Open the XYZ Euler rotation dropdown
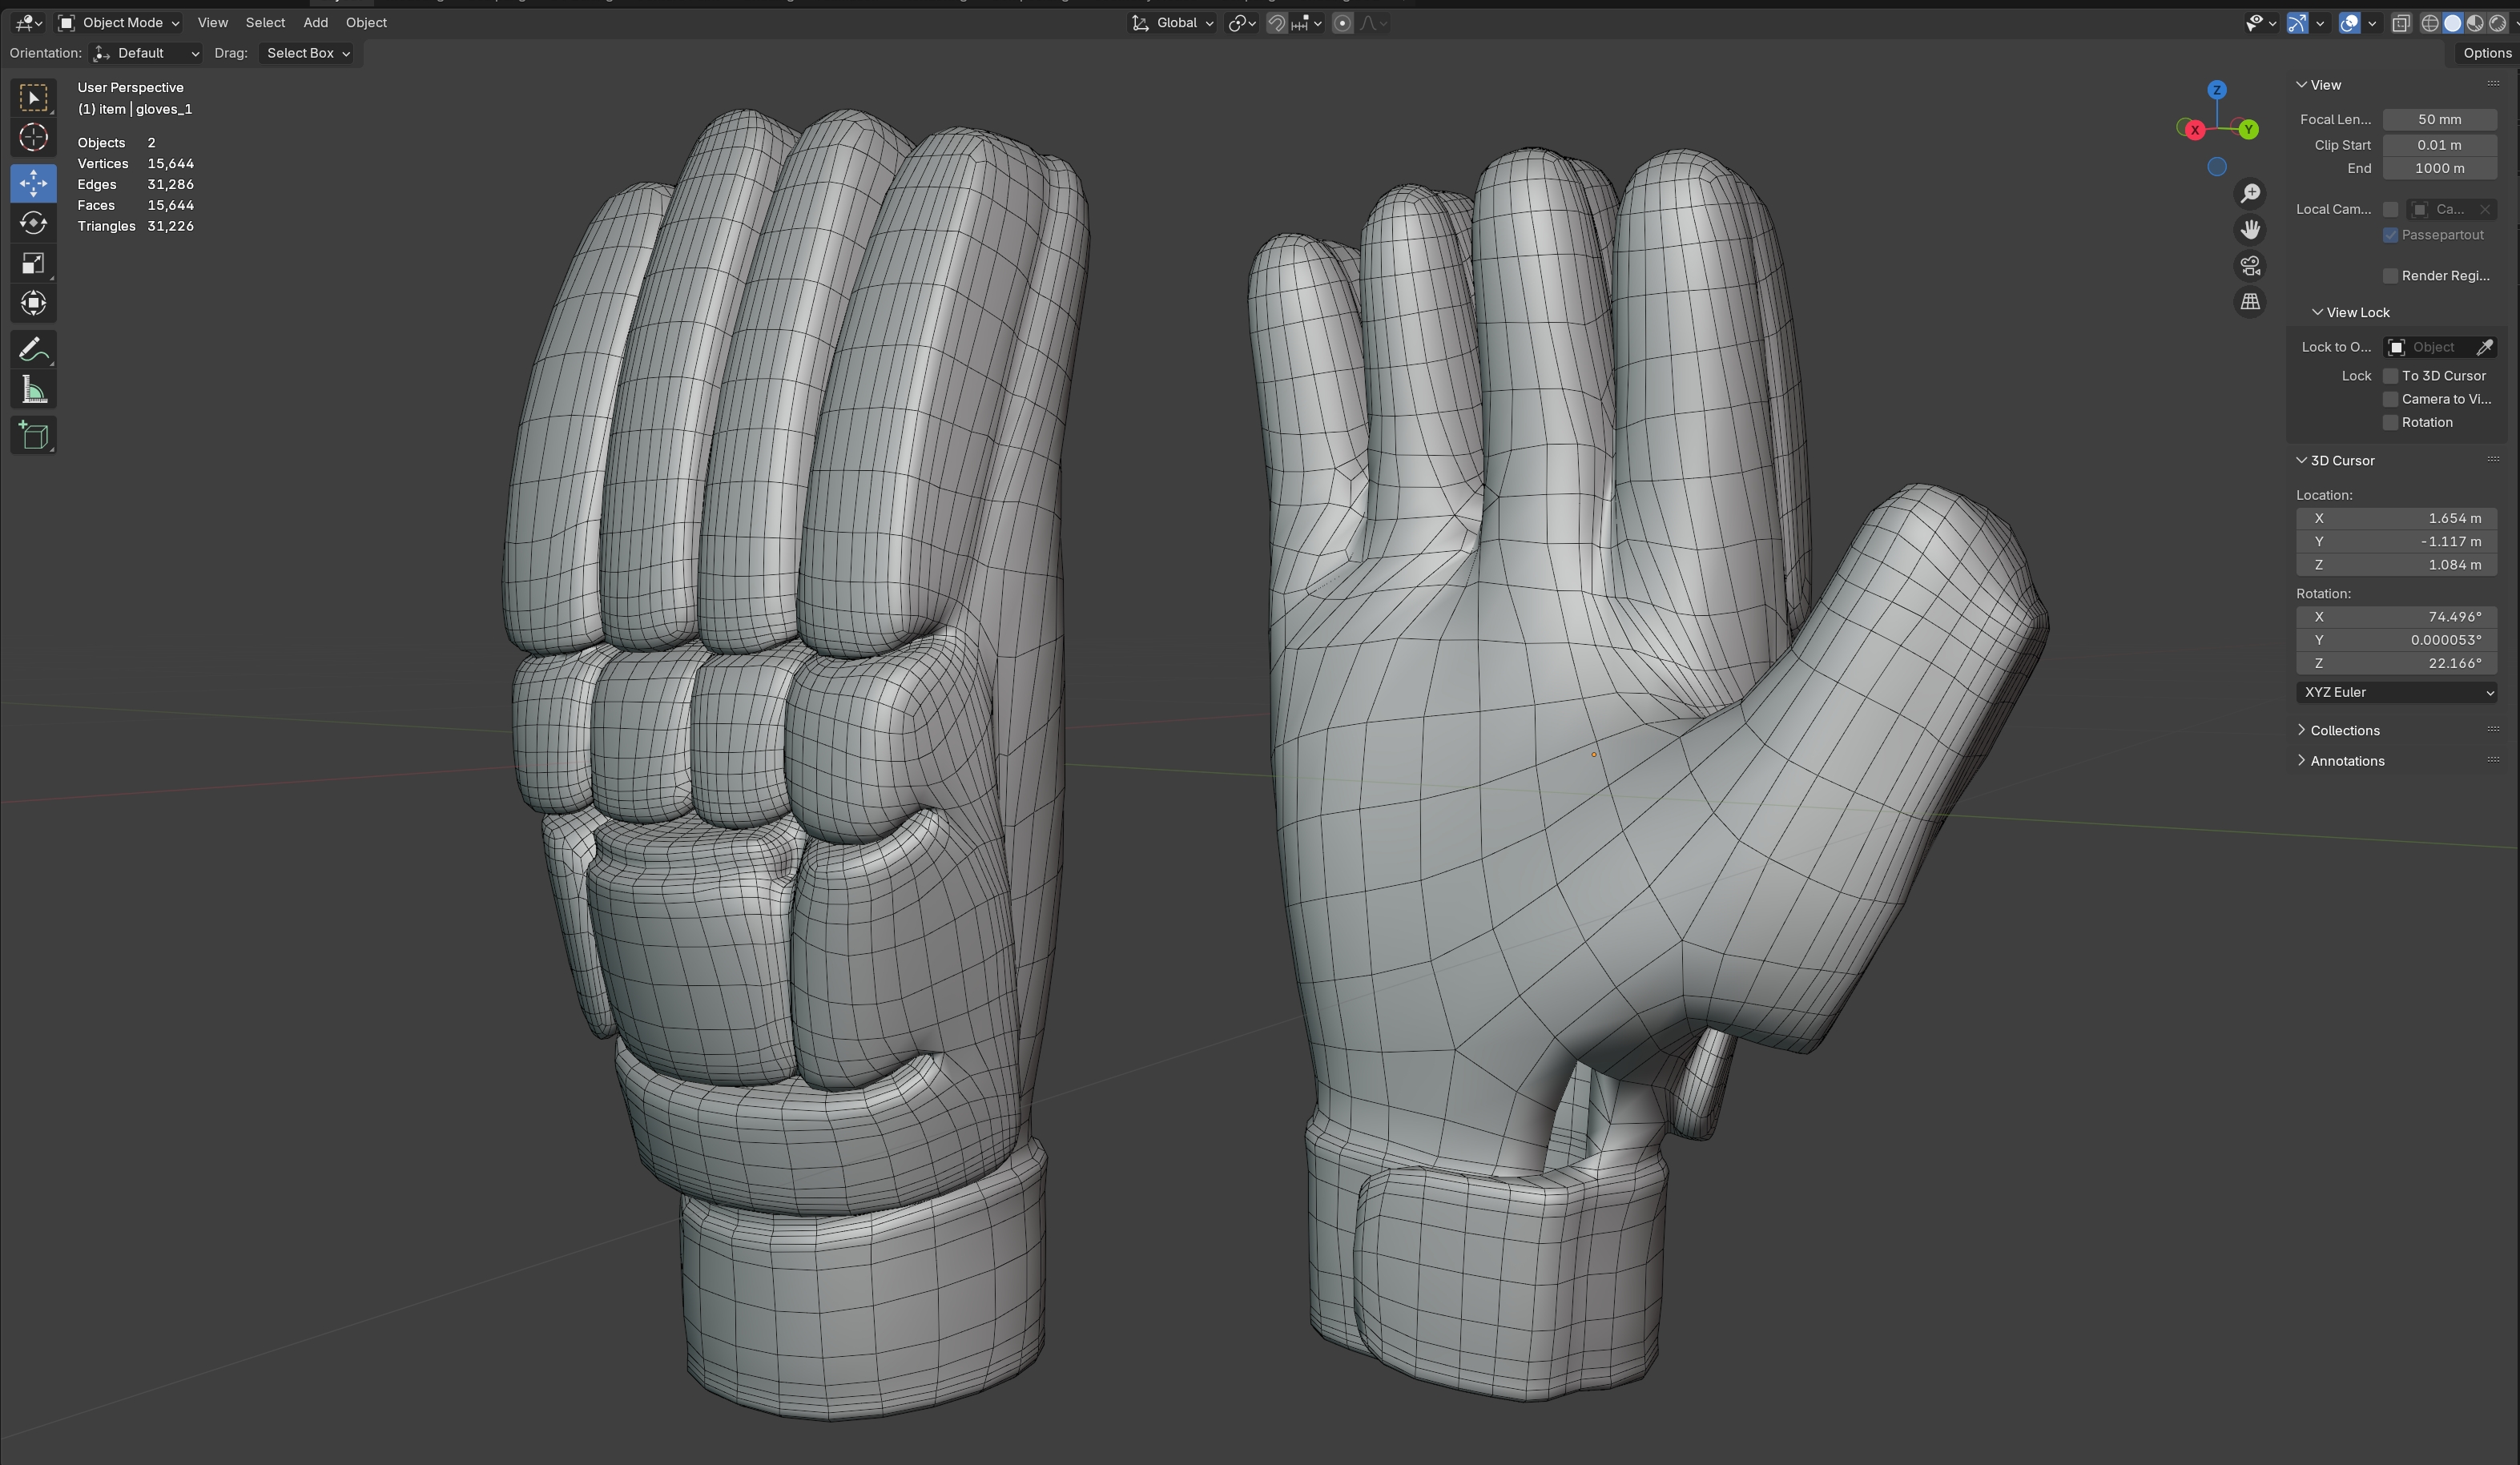 tap(2396, 692)
